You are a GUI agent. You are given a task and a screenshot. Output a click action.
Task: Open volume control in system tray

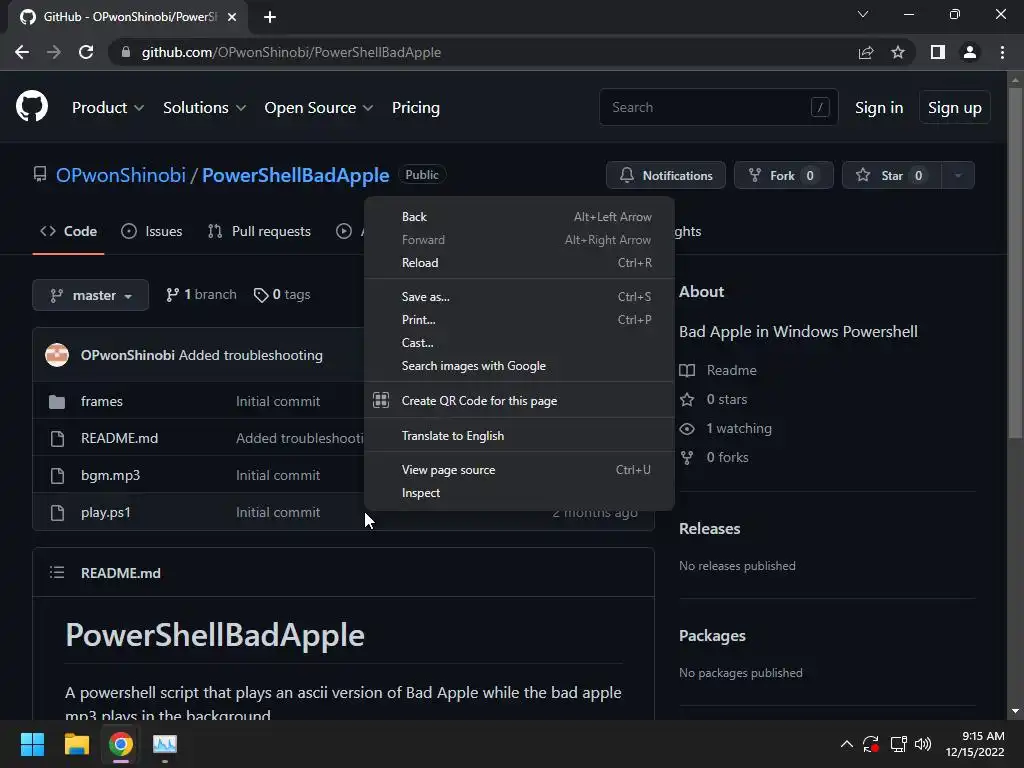(923, 744)
